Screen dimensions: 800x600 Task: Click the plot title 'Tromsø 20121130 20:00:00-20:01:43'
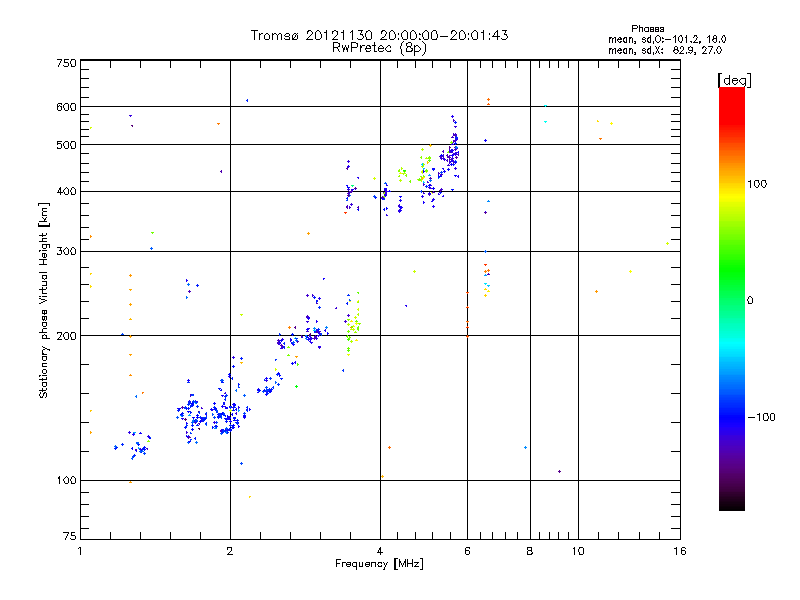[x=379, y=35]
